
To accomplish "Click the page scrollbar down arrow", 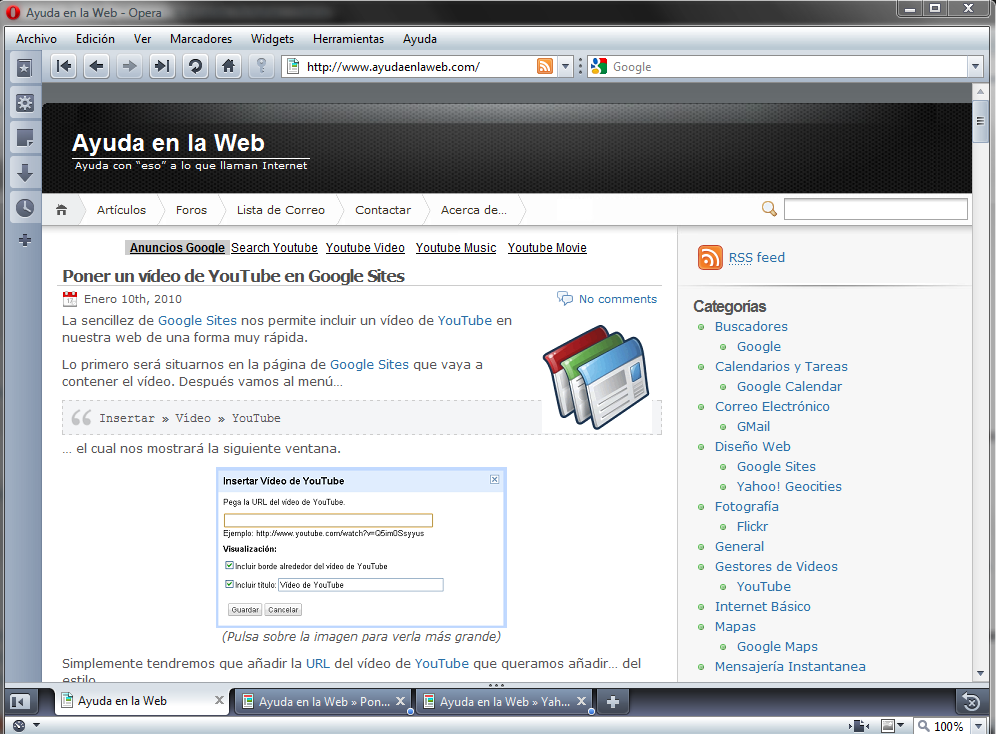I will pos(980,673).
